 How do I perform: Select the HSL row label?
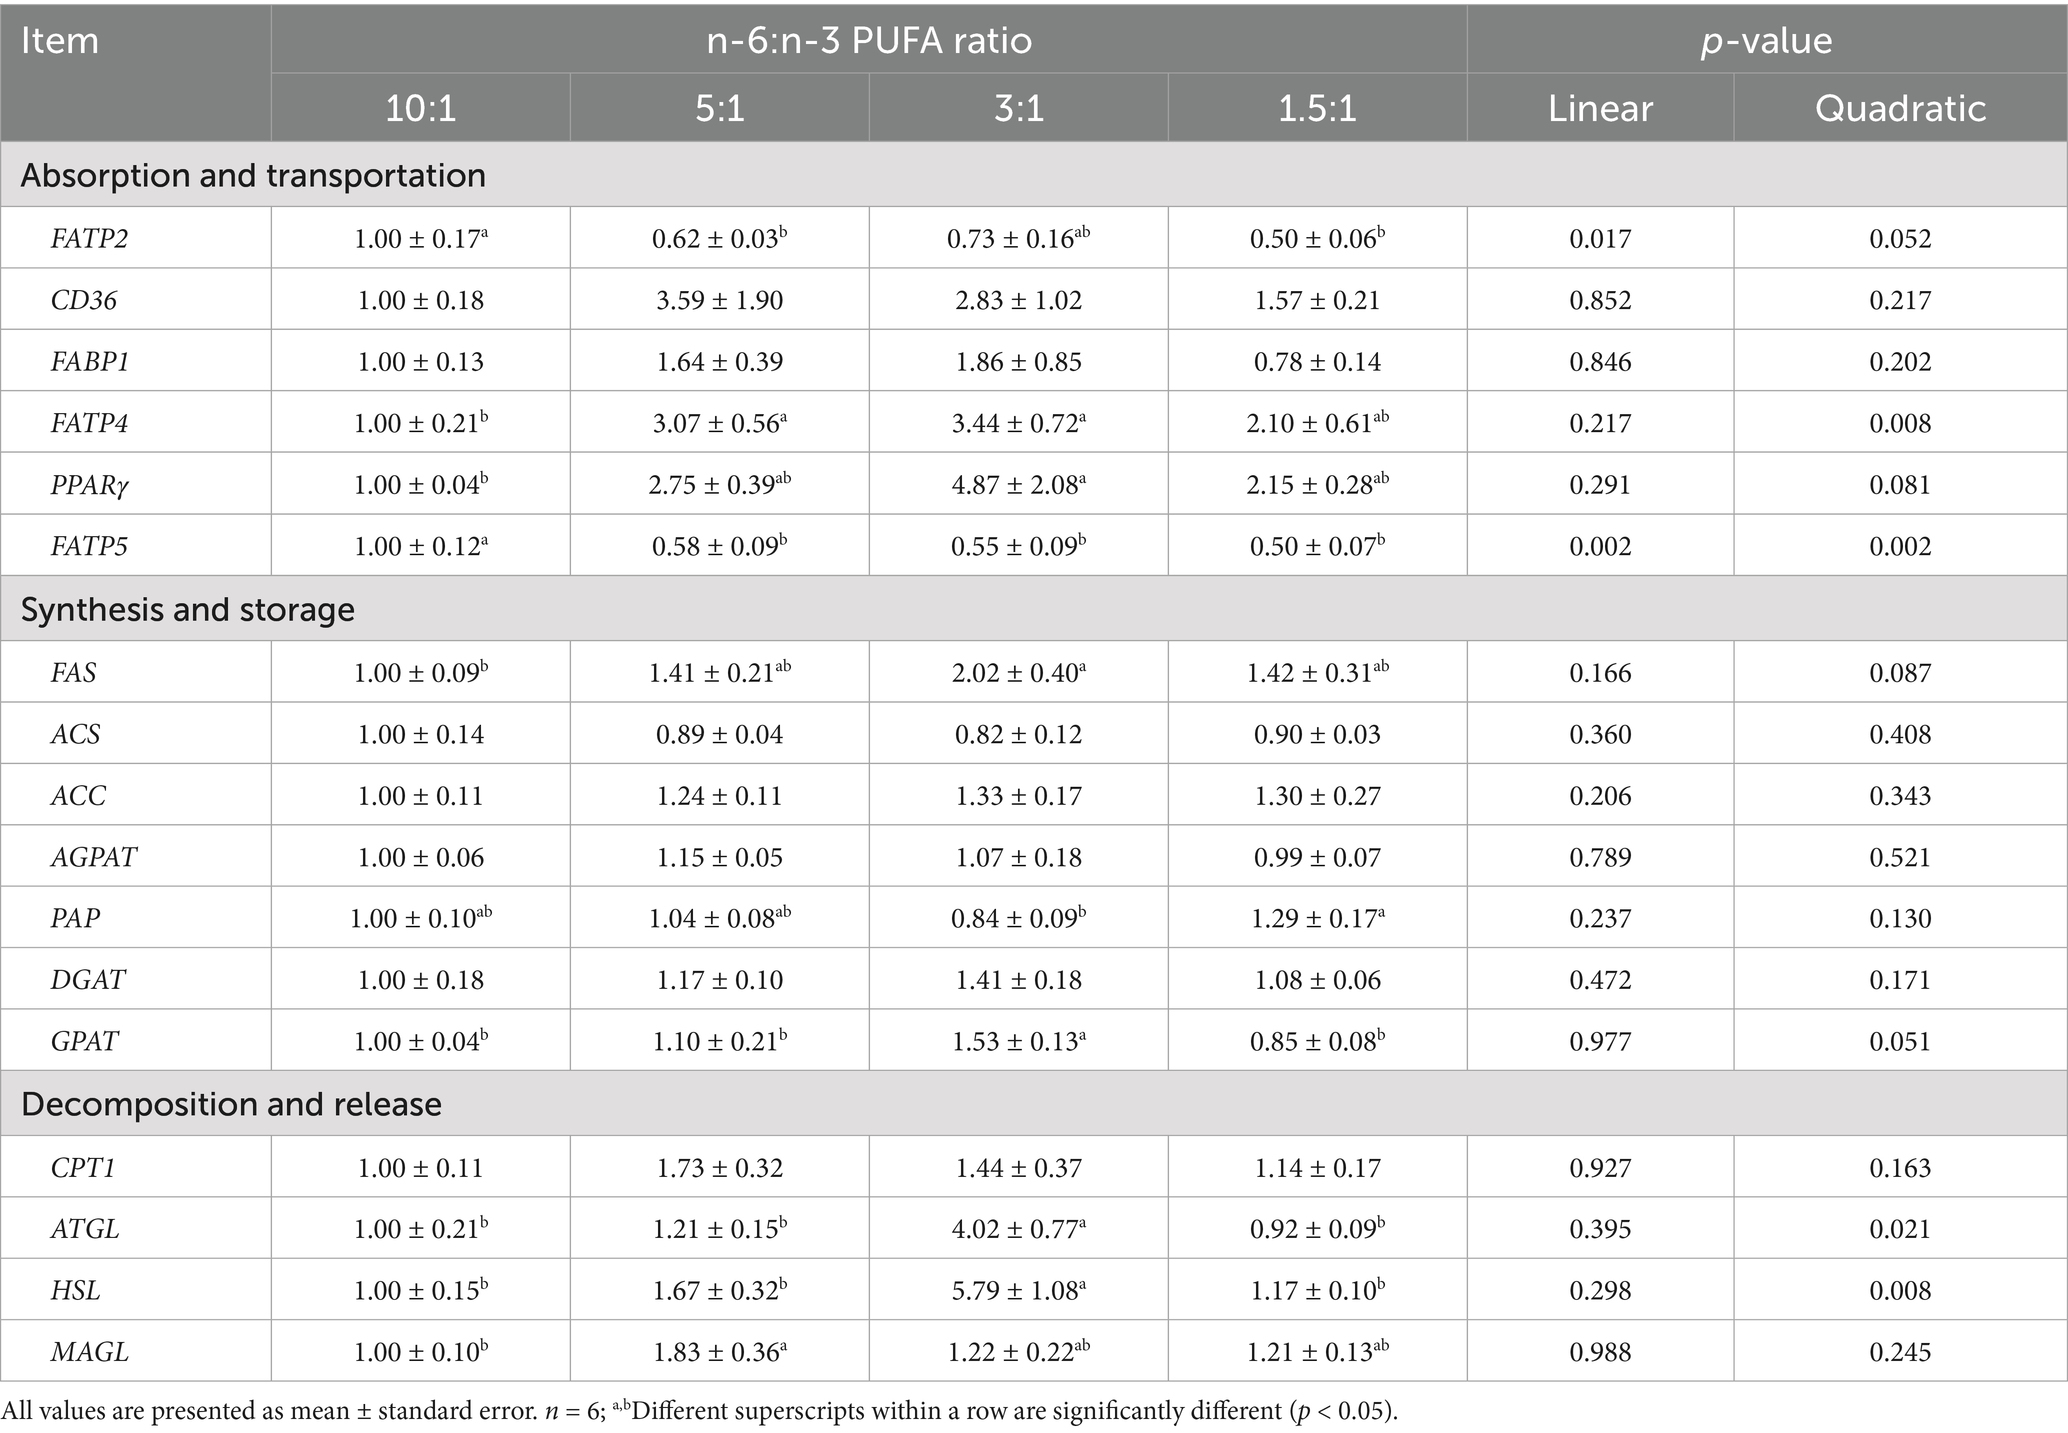[x=75, y=1290]
